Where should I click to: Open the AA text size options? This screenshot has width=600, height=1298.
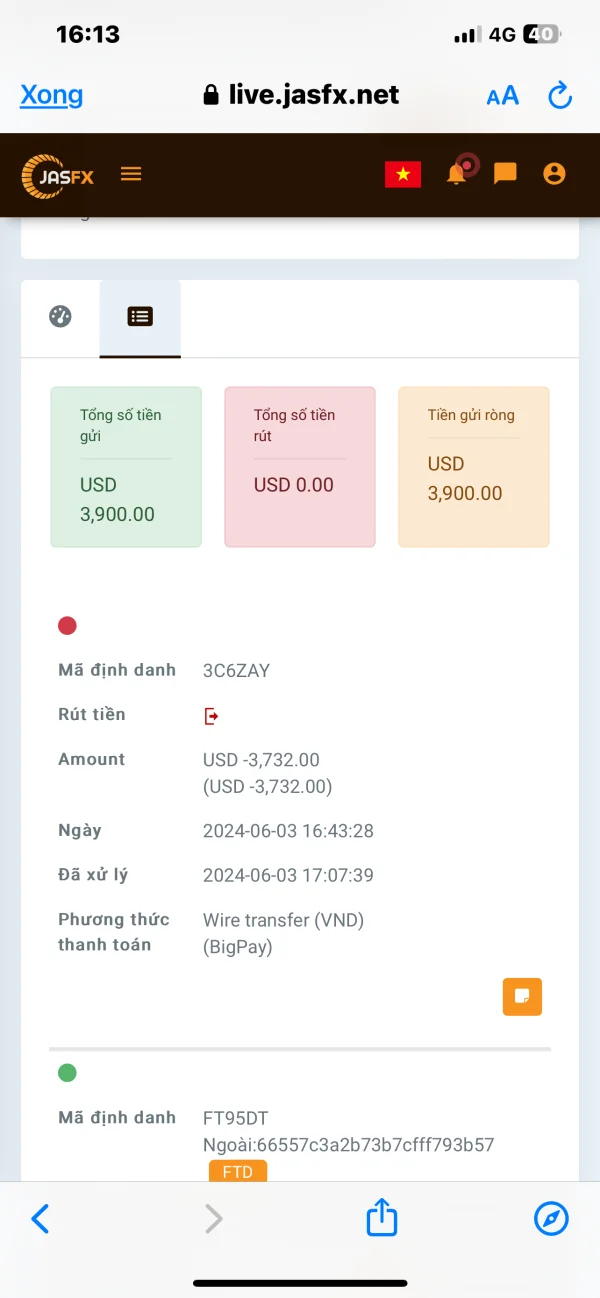click(x=502, y=96)
